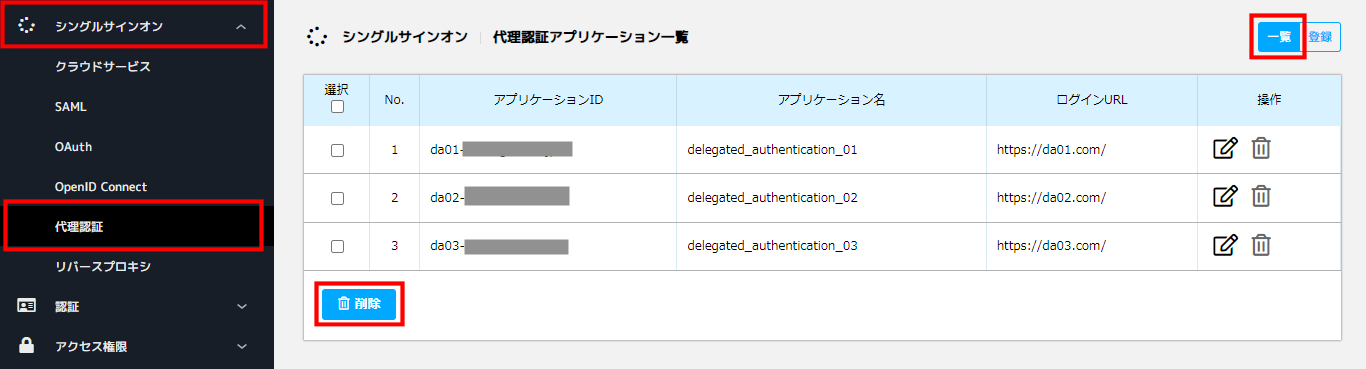Tick the checkbox for row No. 2
Viewport: 1366px width, 369px height.
pos(337,198)
